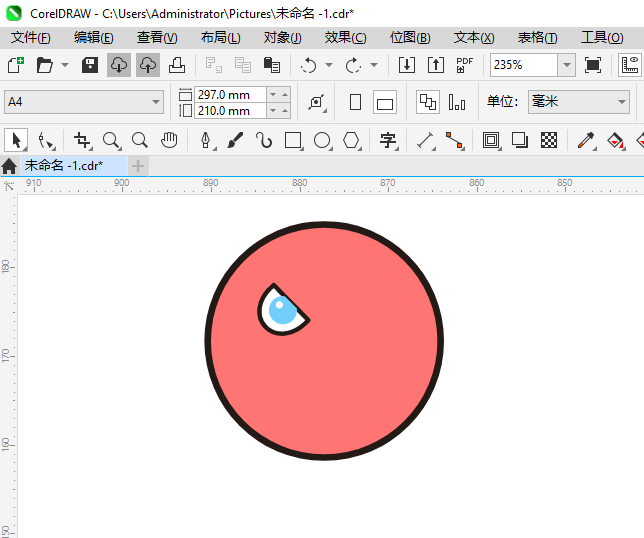The width and height of the screenshot is (644, 538).
Task: Choose the Pan hand tool
Action: [170, 140]
